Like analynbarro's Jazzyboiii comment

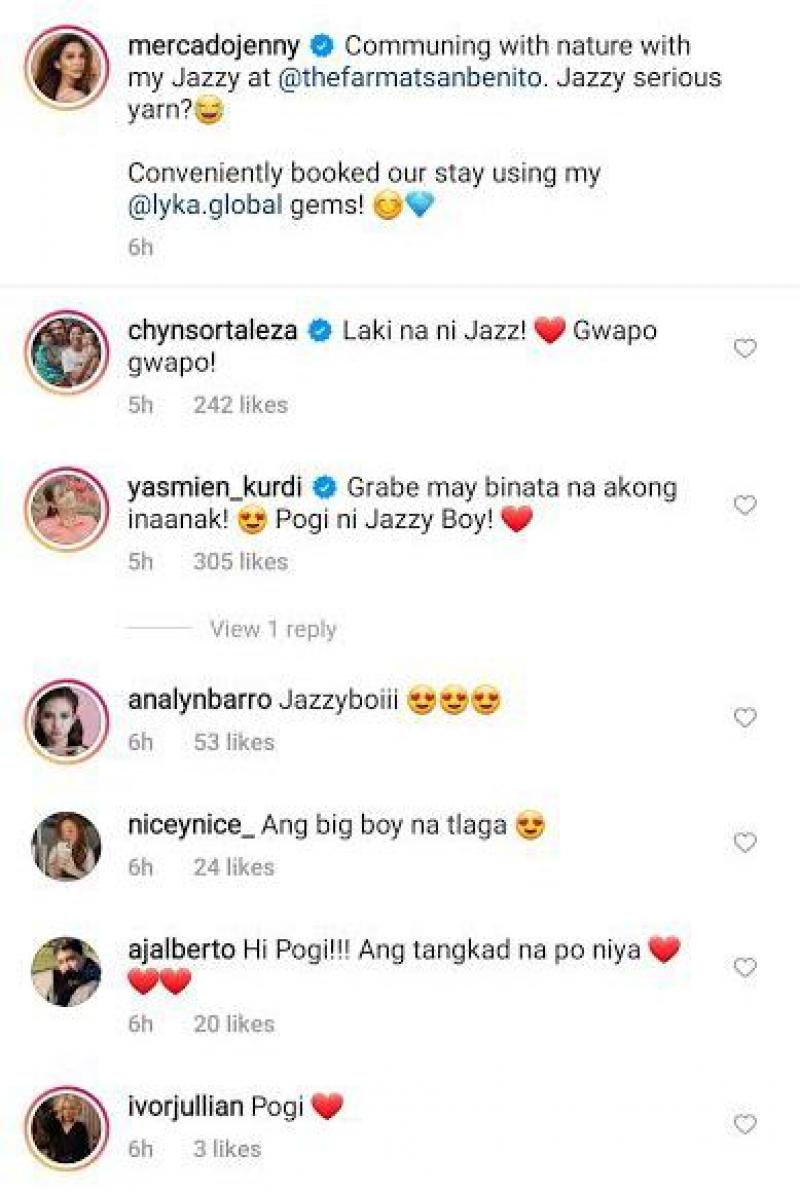coord(745,717)
